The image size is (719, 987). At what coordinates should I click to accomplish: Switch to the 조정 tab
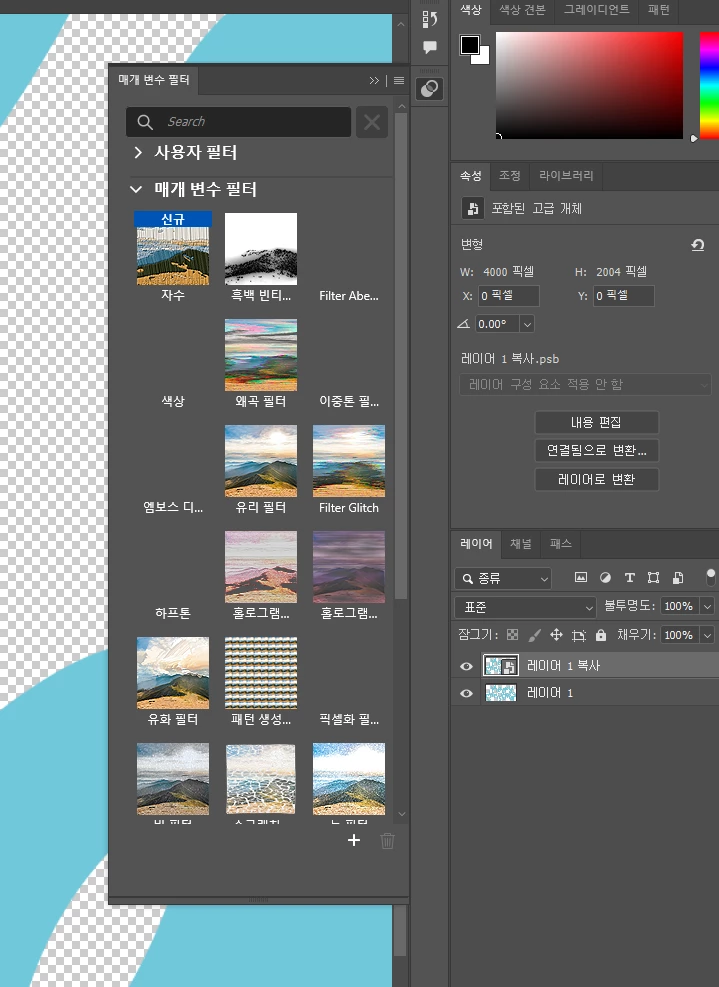509,176
